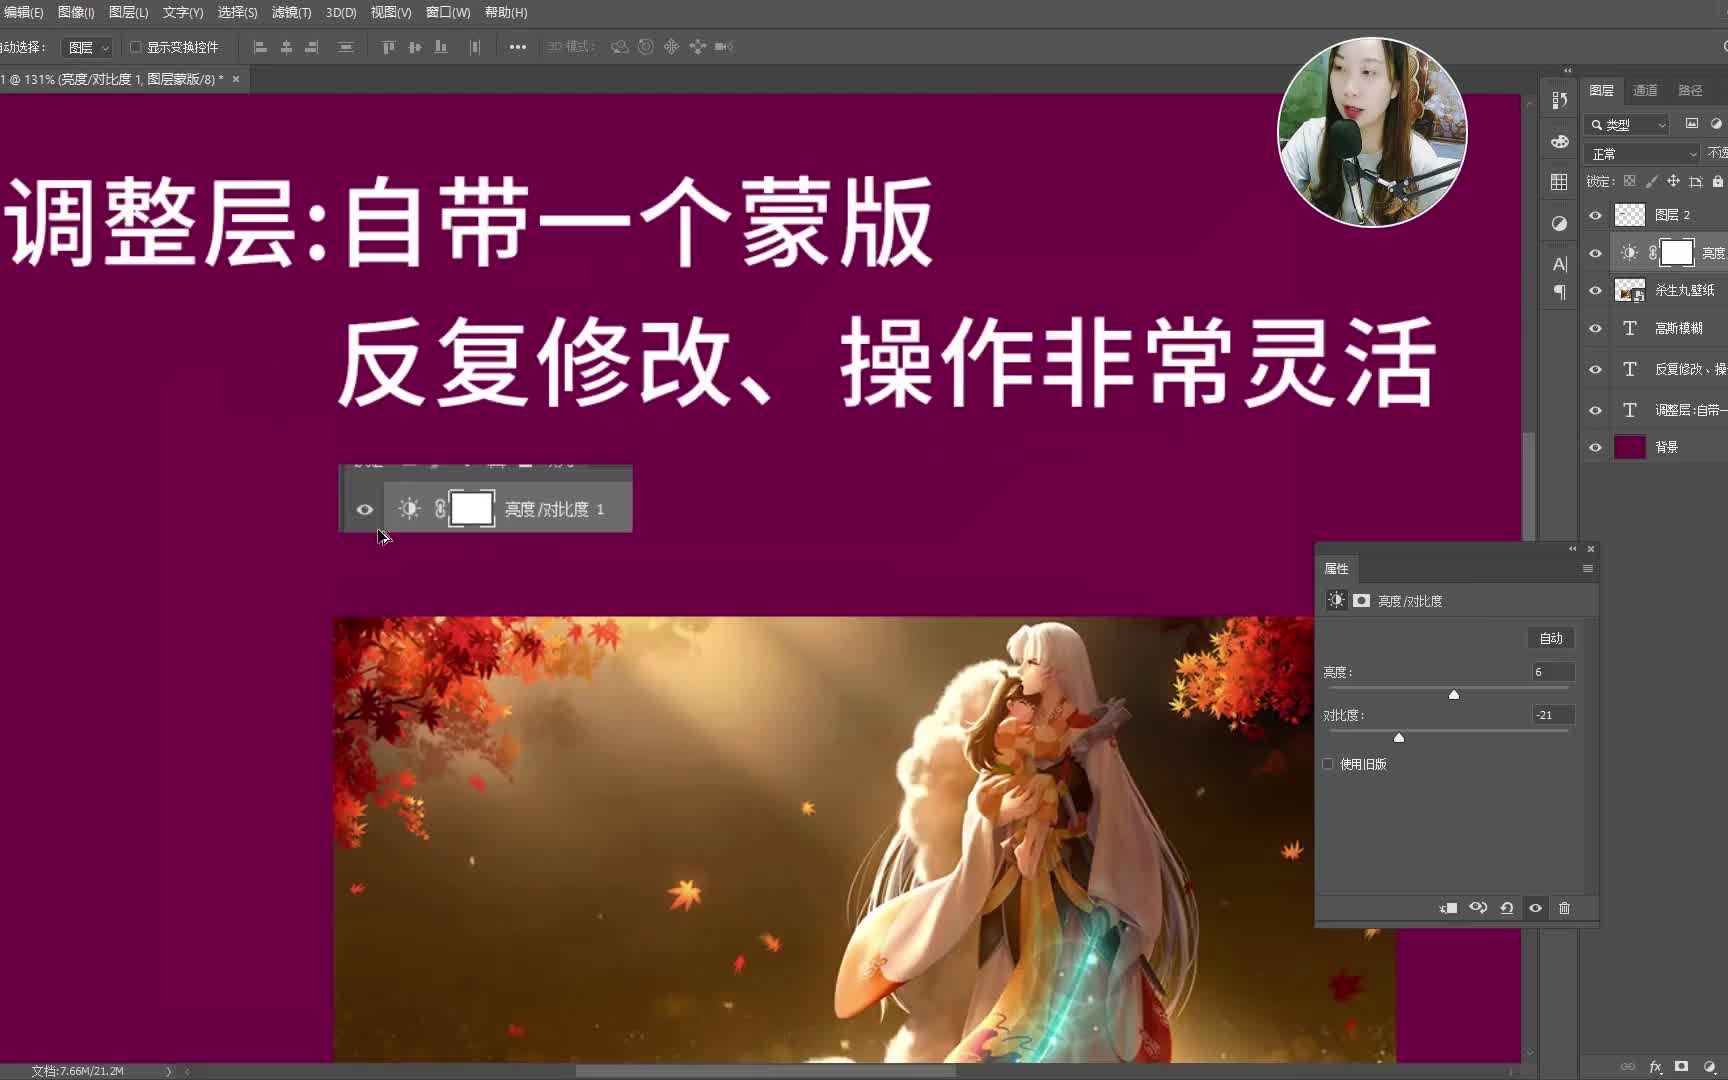The width and height of the screenshot is (1728, 1080).
Task: Click view previous state icon in Properties
Action: pyautogui.click(x=1478, y=908)
